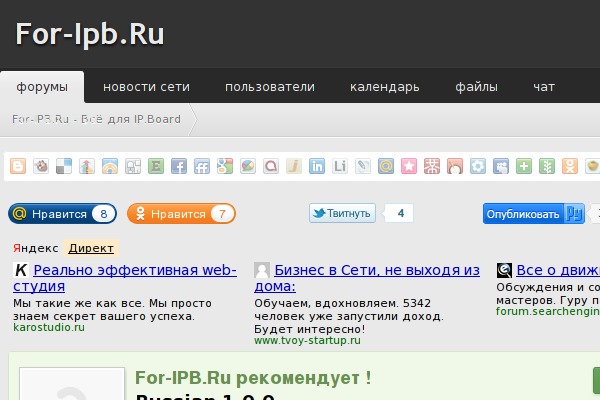Share to Facebook icon
The height and width of the screenshot is (400, 600).
point(179,167)
